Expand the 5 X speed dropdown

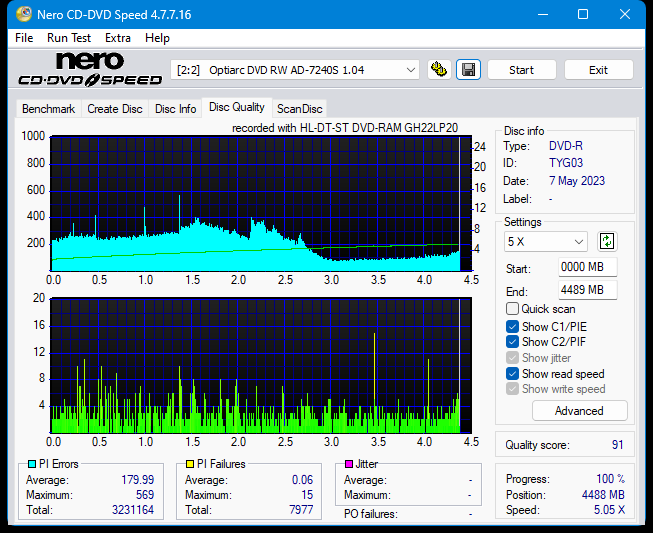(x=546, y=242)
